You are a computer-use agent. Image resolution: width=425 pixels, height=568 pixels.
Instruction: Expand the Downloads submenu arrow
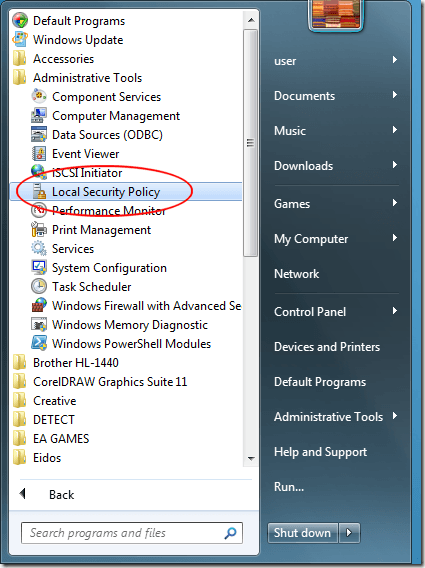click(x=395, y=165)
